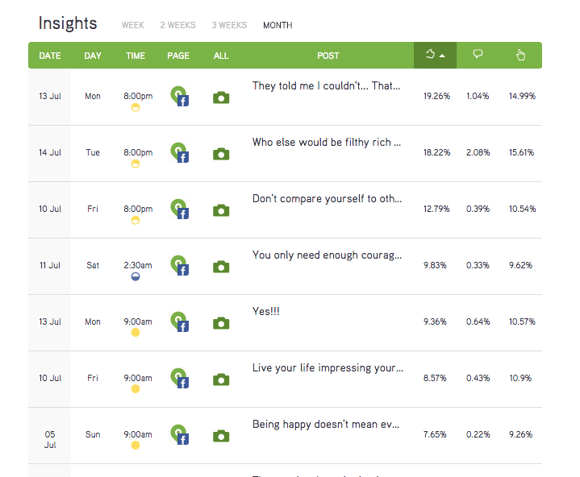
Task: Click the moon icon under 2:30am
Action: (x=135, y=277)
